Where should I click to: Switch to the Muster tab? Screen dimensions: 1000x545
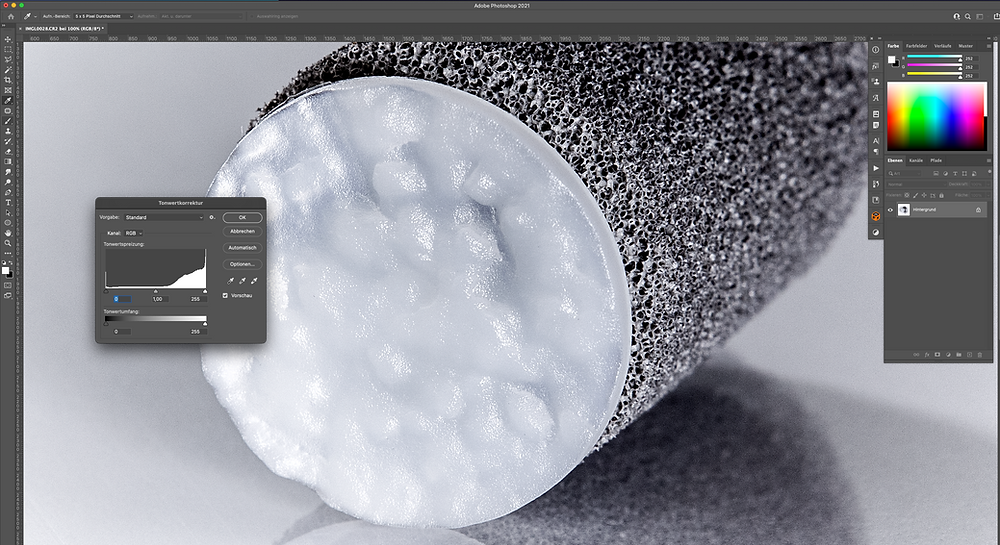(x=966, y=46)
